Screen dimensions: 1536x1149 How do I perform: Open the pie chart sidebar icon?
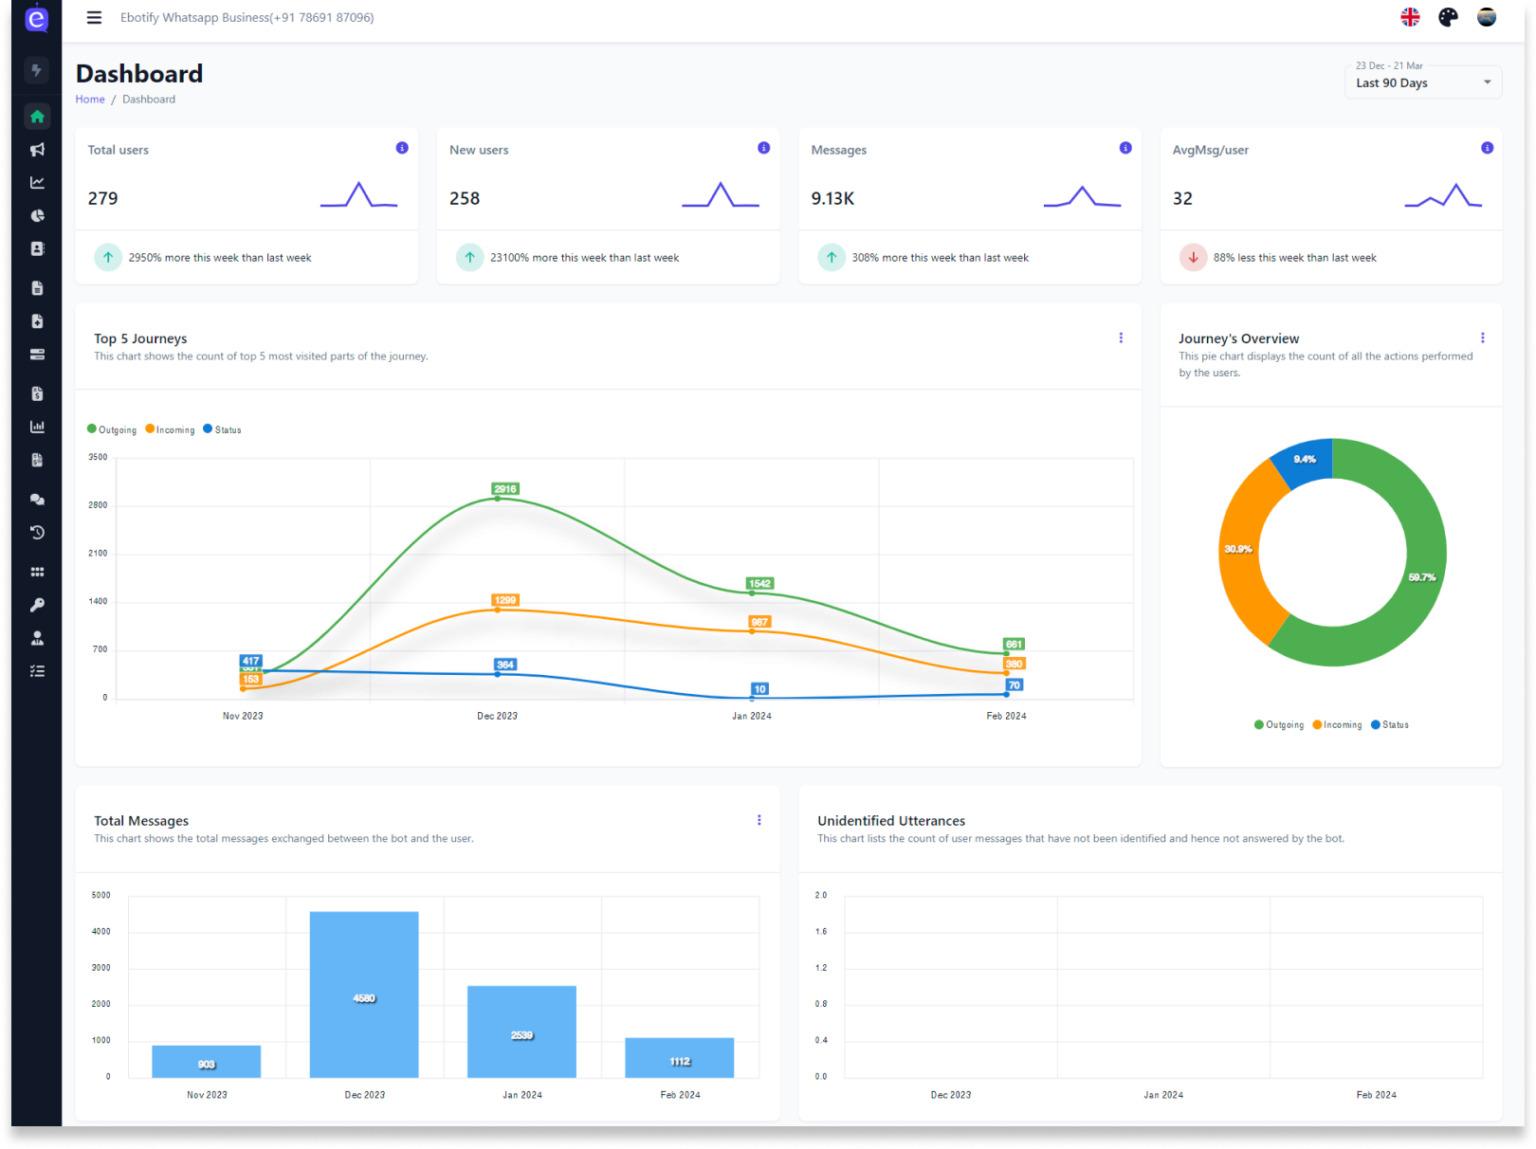[37, 216]
